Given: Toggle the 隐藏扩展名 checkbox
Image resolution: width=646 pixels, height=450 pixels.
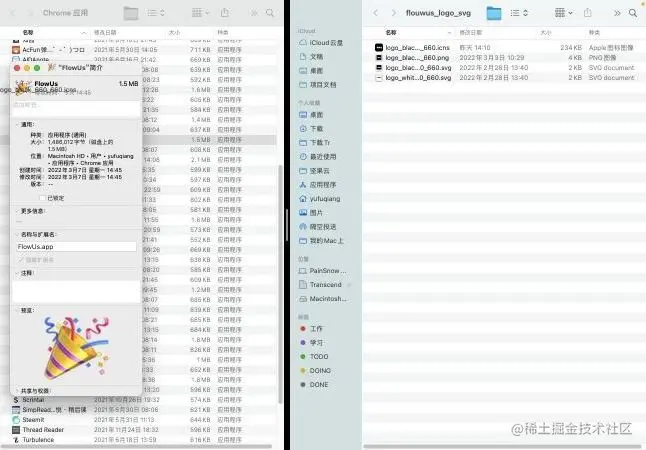Looking at the screenshot, I should pyautogui.click(x=21, y=260).
